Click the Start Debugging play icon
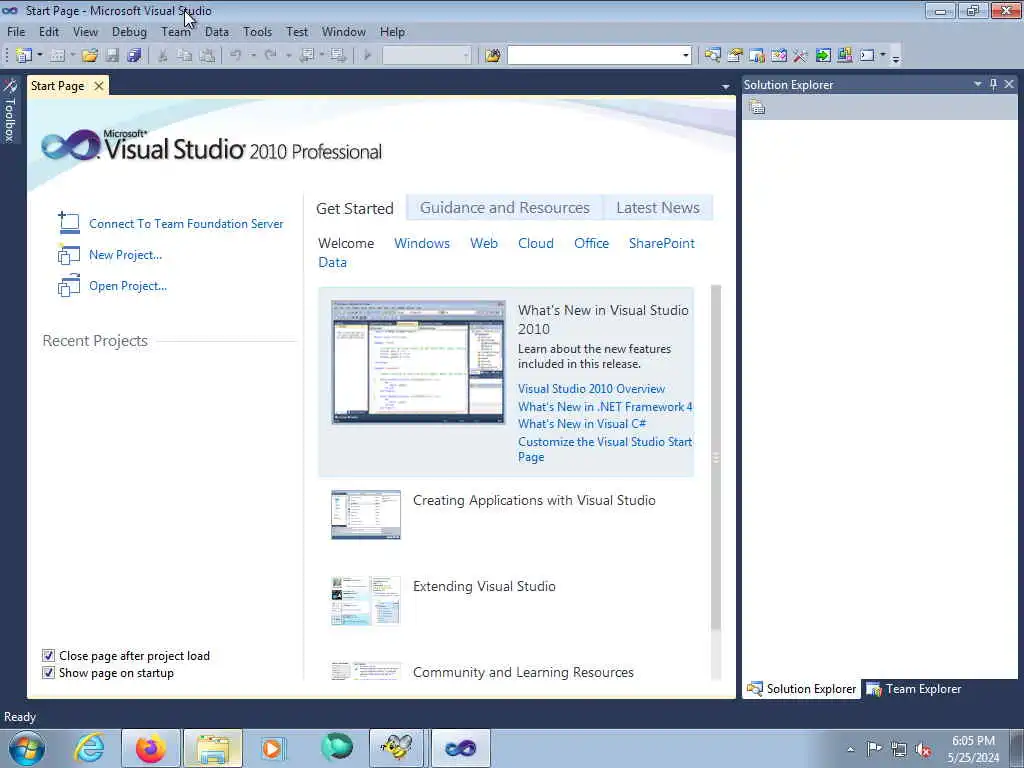The width and height of the screenshot is (1024, 768). [x=367, y=56]
